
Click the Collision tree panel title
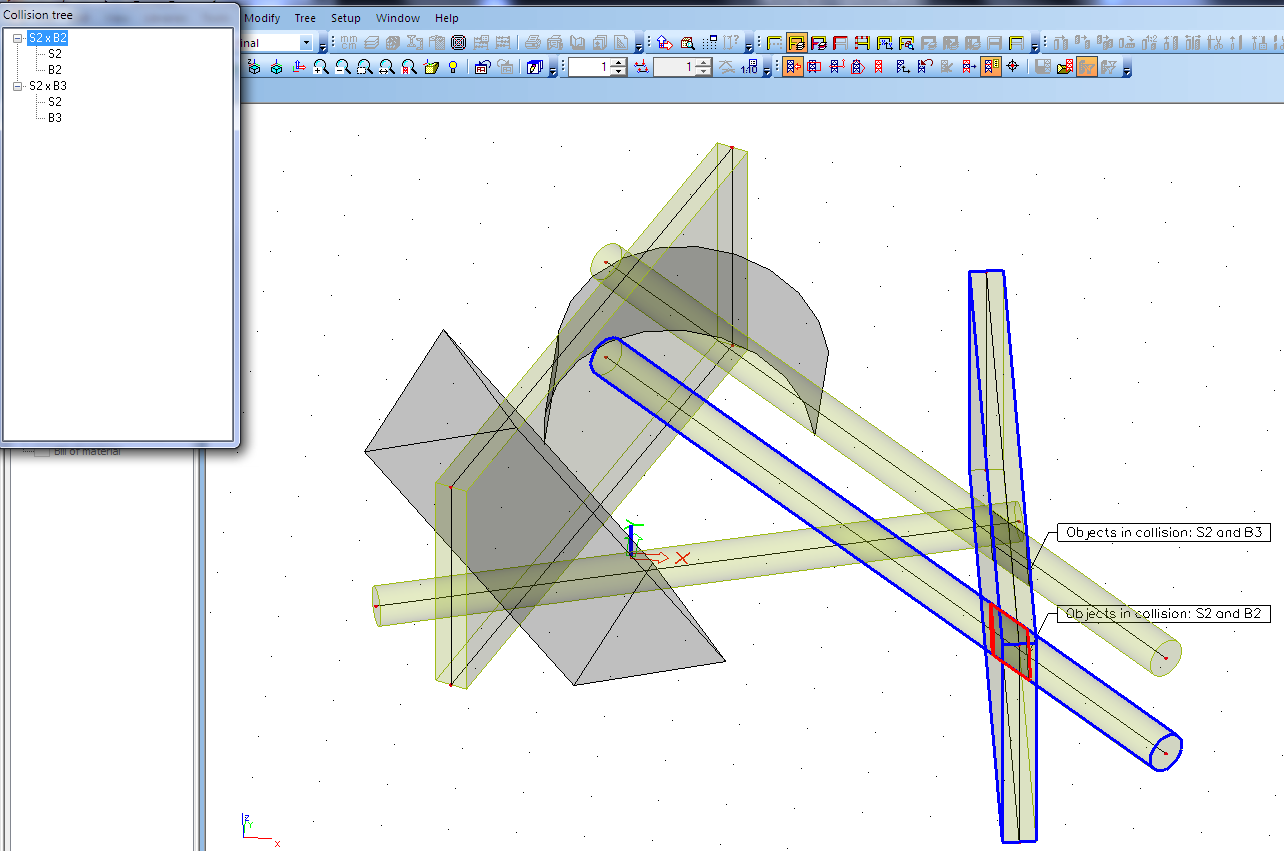click(39, 15)
